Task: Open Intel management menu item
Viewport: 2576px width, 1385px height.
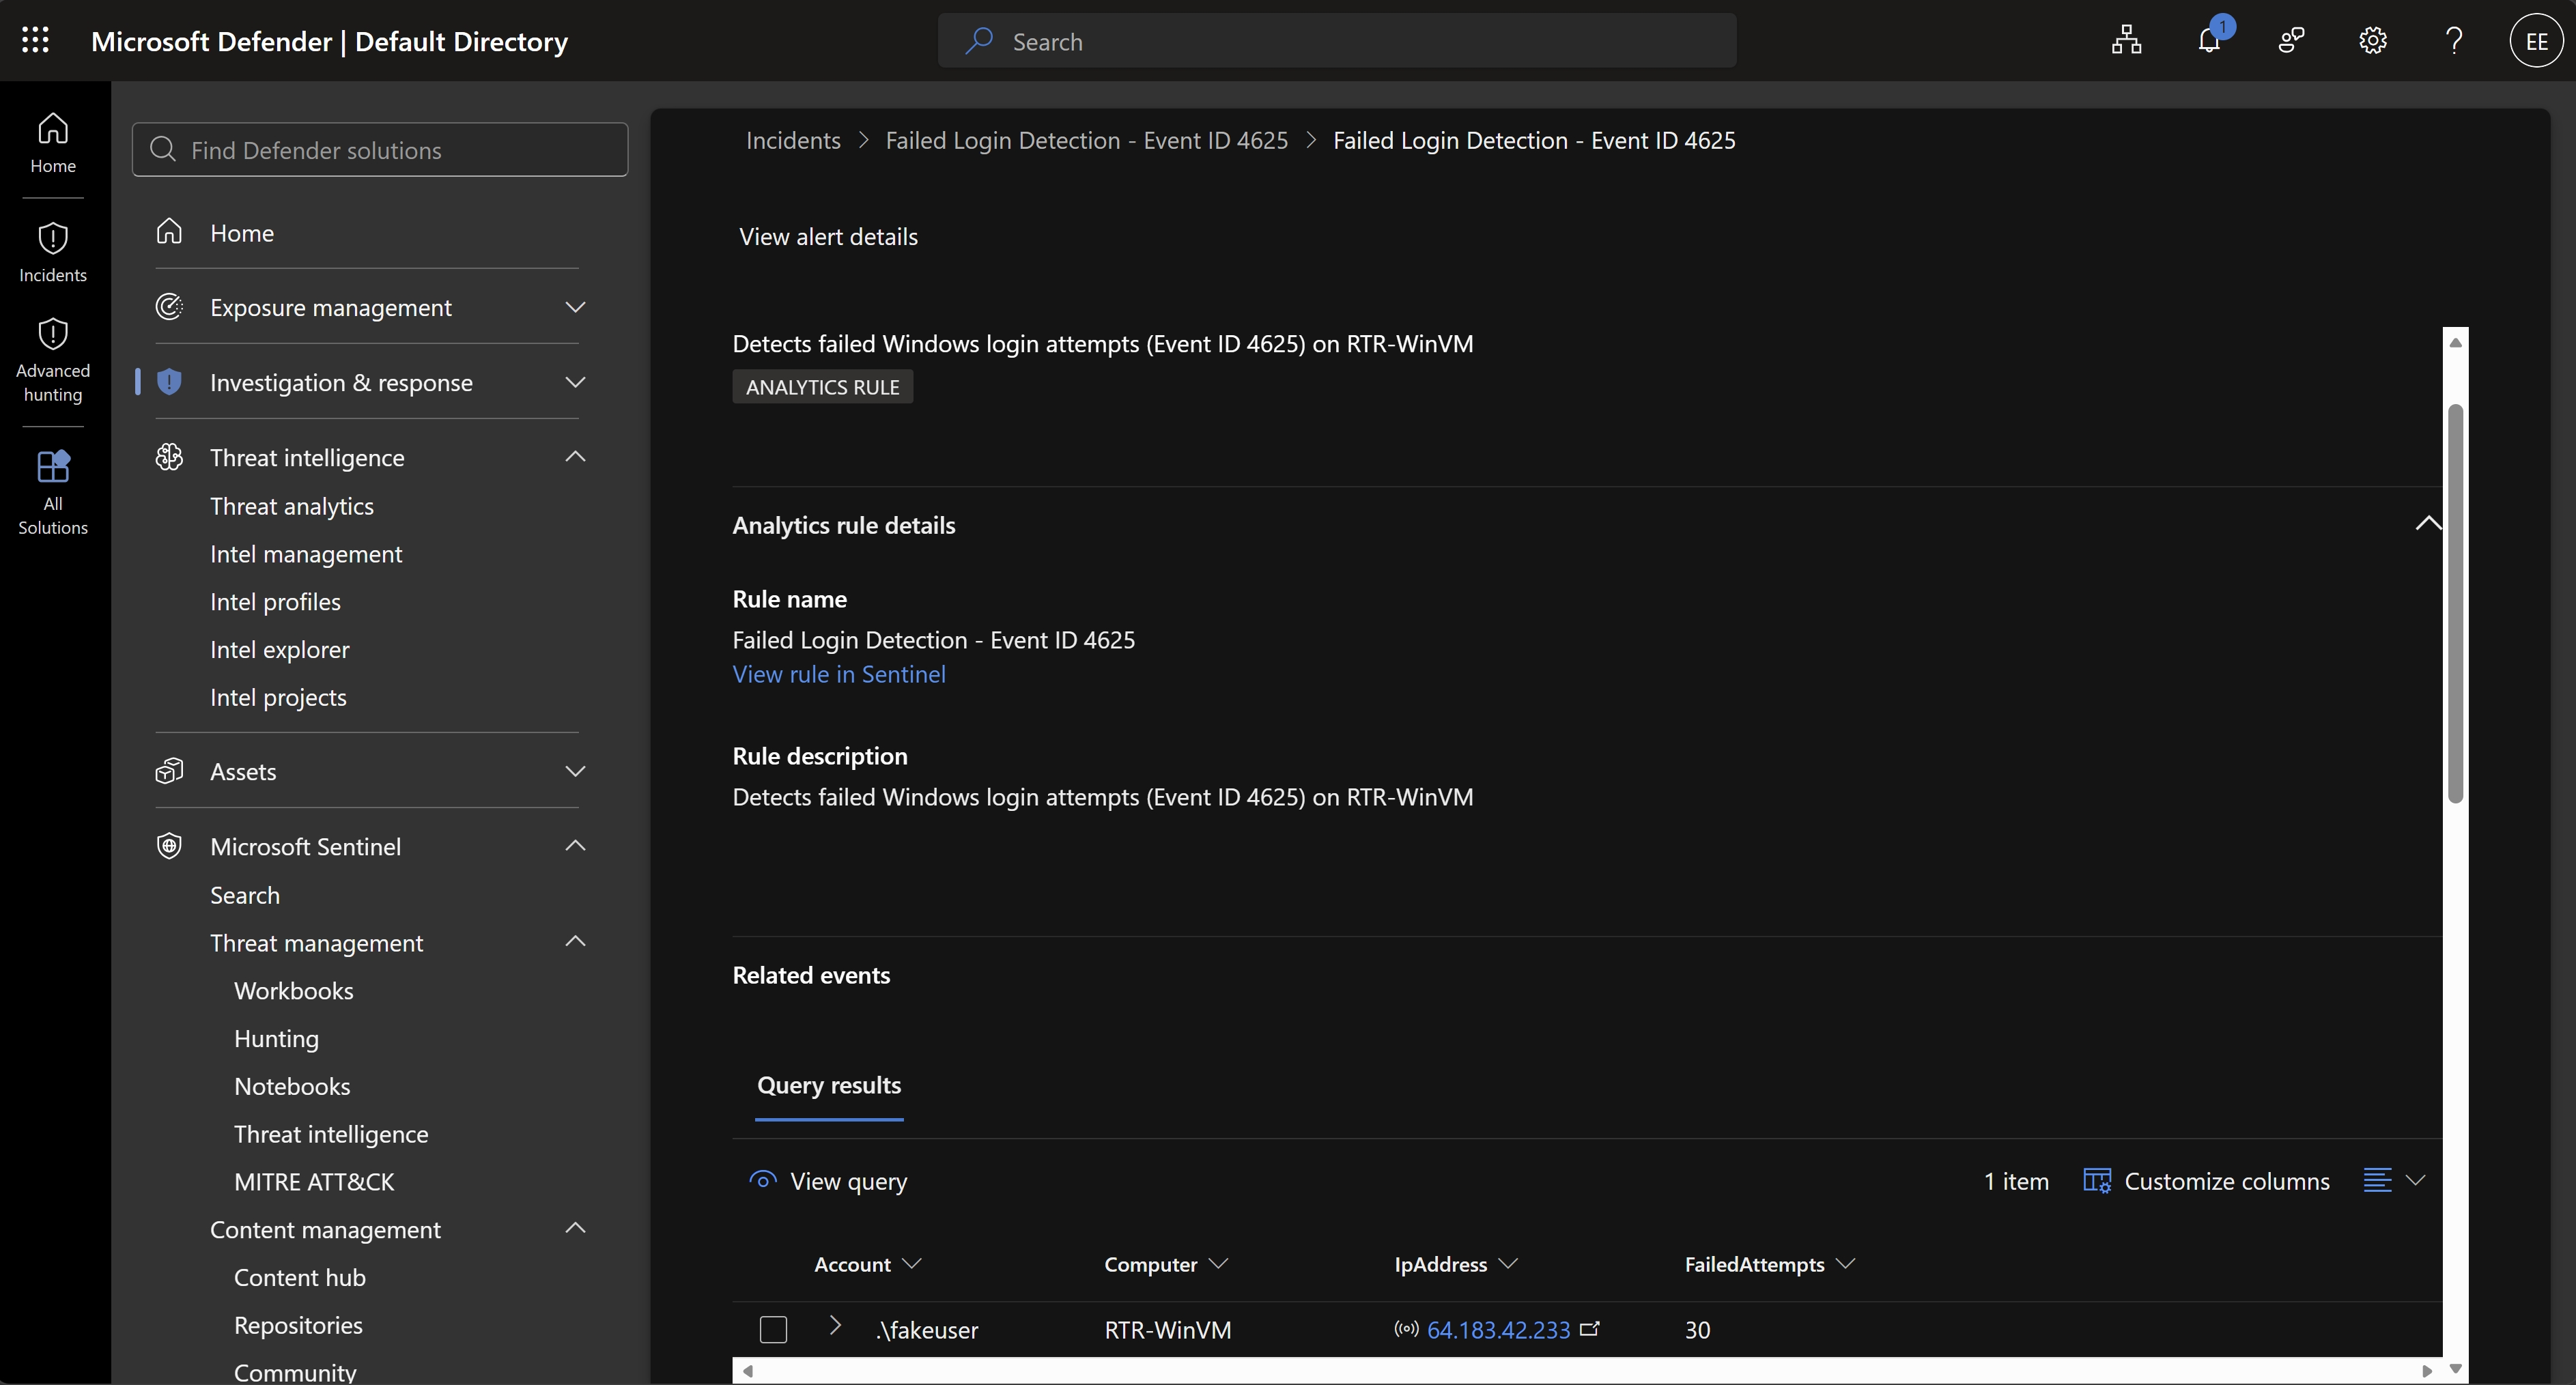Action: (306, 554)
